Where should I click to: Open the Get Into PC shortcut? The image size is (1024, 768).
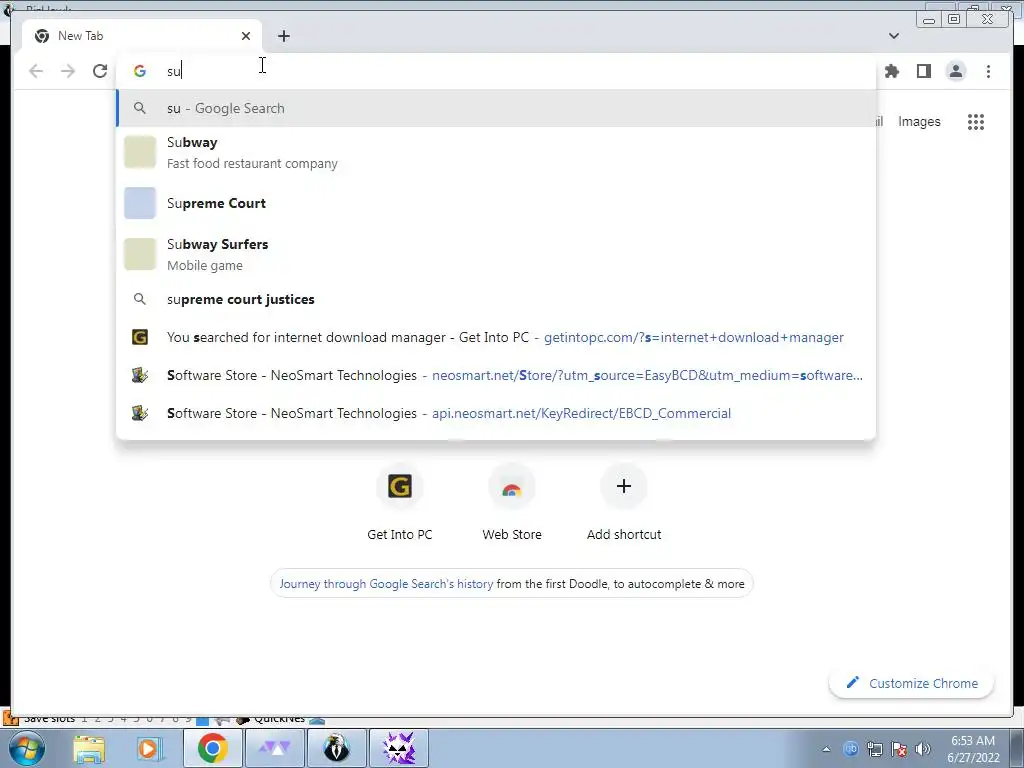pyautogui.click(x=400, y=503)
